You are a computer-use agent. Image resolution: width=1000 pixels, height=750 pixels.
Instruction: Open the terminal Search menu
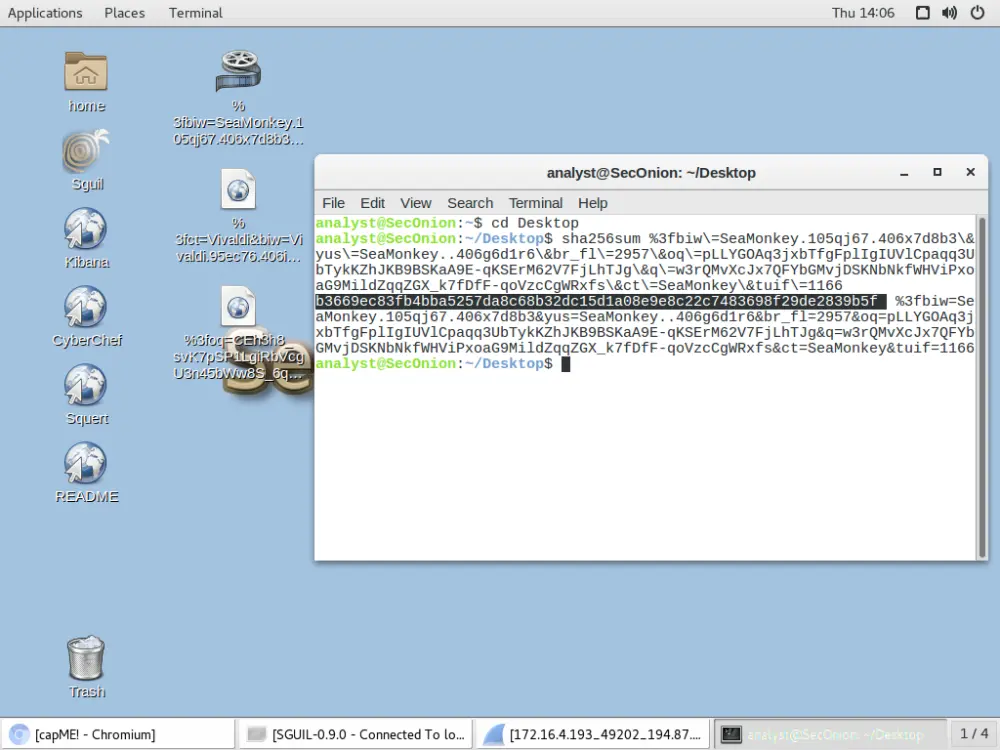coord(470,203)
